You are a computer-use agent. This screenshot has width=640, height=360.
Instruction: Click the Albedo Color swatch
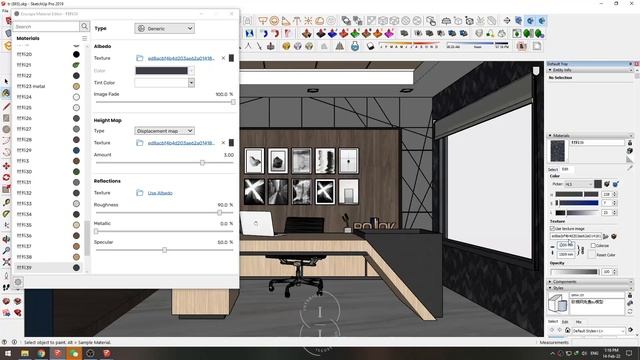[162, 71]
